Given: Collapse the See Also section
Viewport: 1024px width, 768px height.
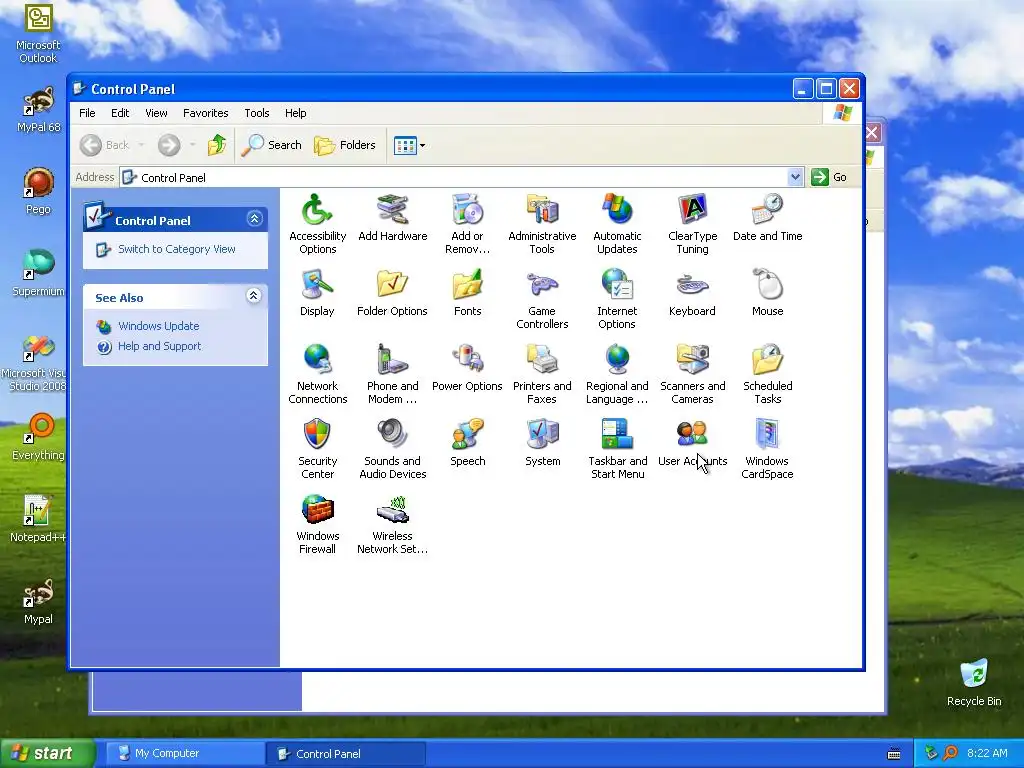Looking at the screenshot, I should (x=253, y=296).
